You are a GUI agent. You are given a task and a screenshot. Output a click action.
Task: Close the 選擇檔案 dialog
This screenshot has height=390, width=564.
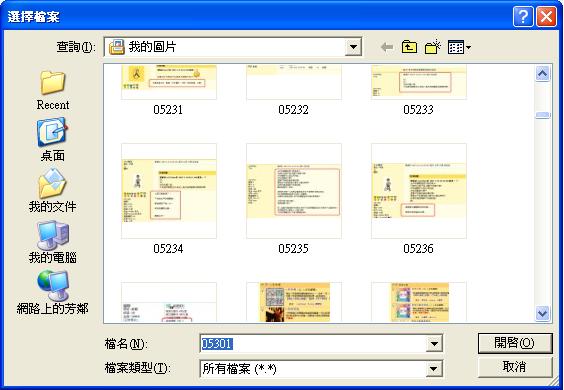[x=547, y=17]
